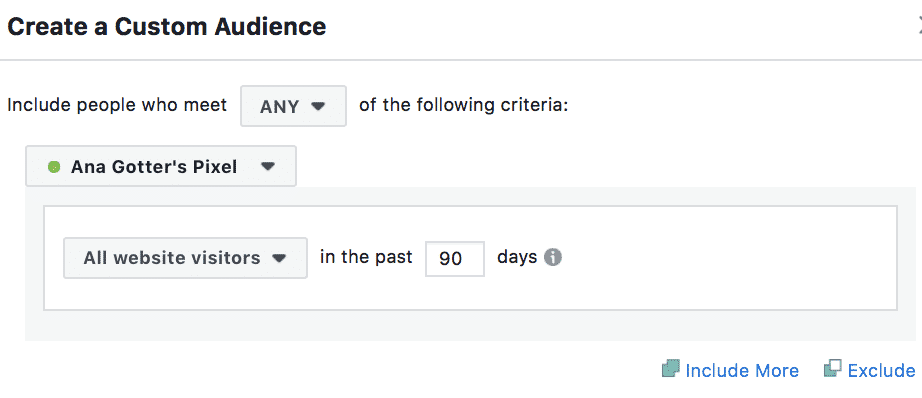922x398 pixels.
Task: Click the arrow inside the ANY selector
Action: 318,106
